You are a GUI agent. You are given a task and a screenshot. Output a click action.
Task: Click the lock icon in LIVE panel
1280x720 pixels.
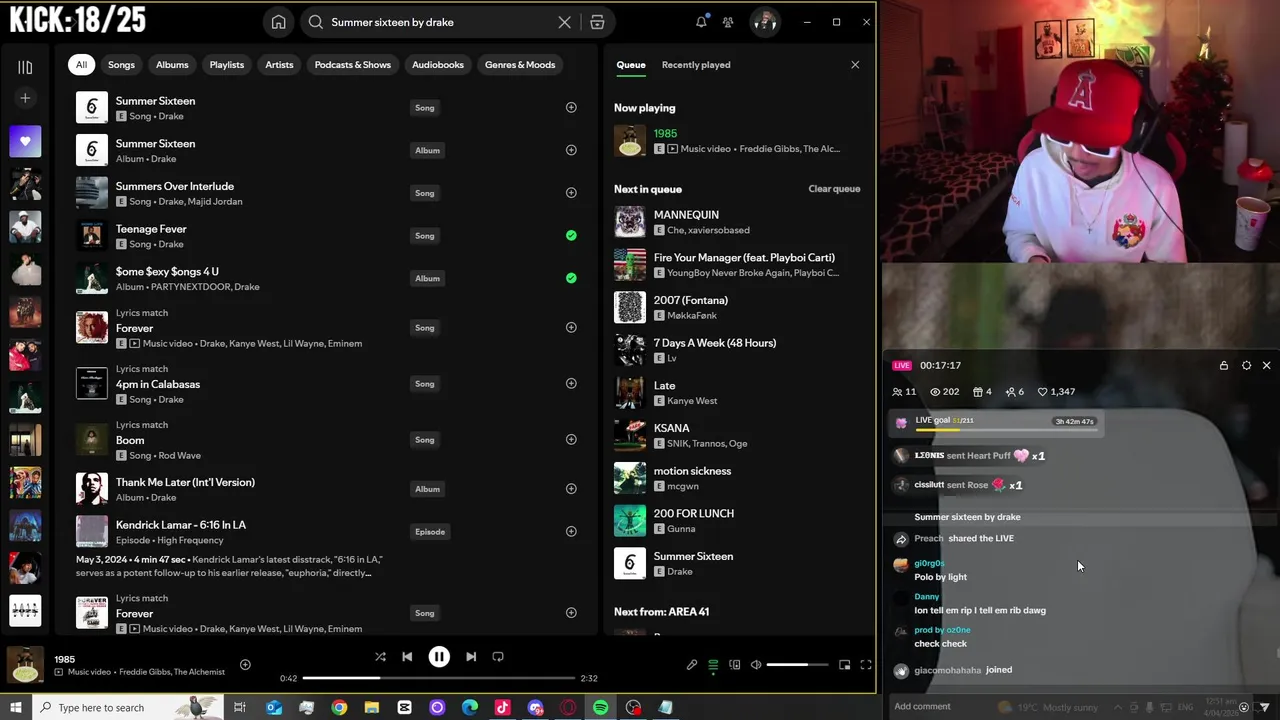coord(1224,366)
